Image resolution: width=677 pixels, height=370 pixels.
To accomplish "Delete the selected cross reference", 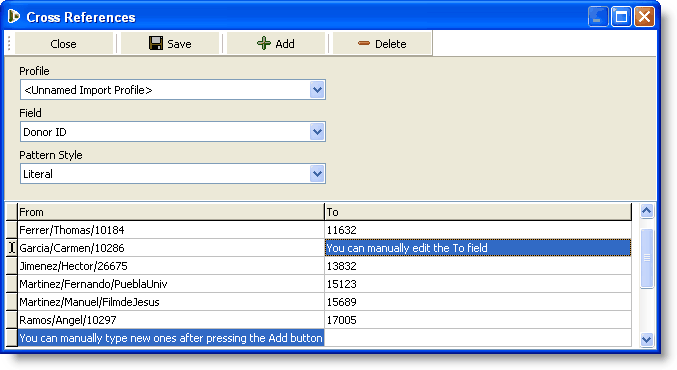I will [x=382, y=44].
